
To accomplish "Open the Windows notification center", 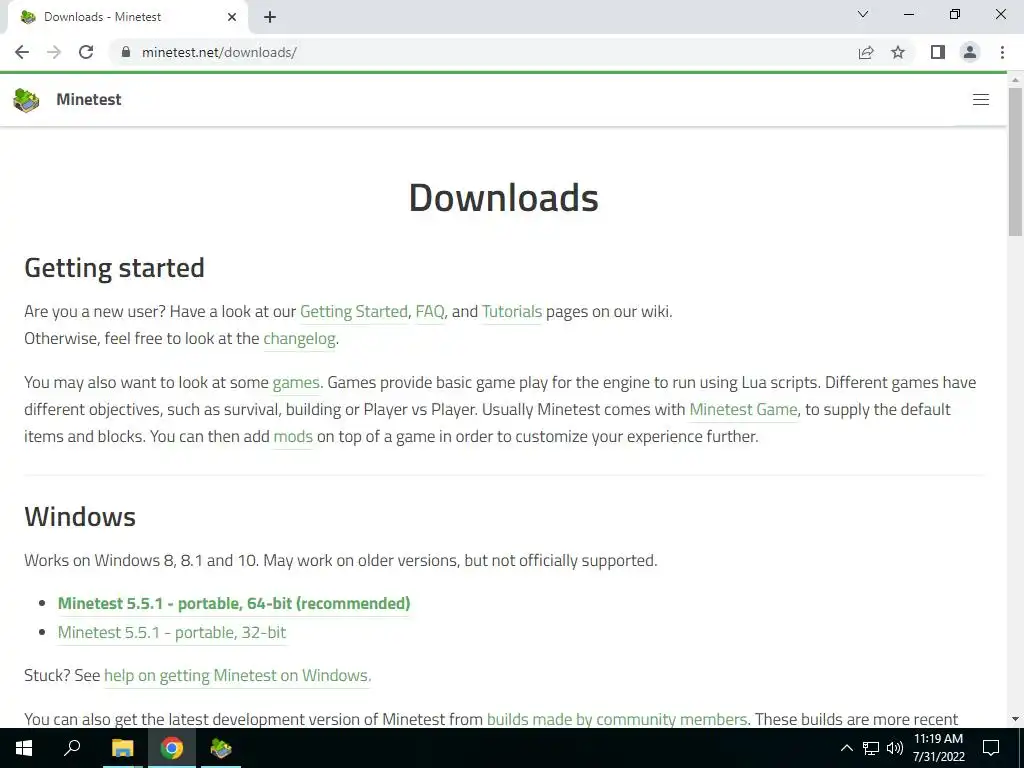I will click(x=991, y=748).
